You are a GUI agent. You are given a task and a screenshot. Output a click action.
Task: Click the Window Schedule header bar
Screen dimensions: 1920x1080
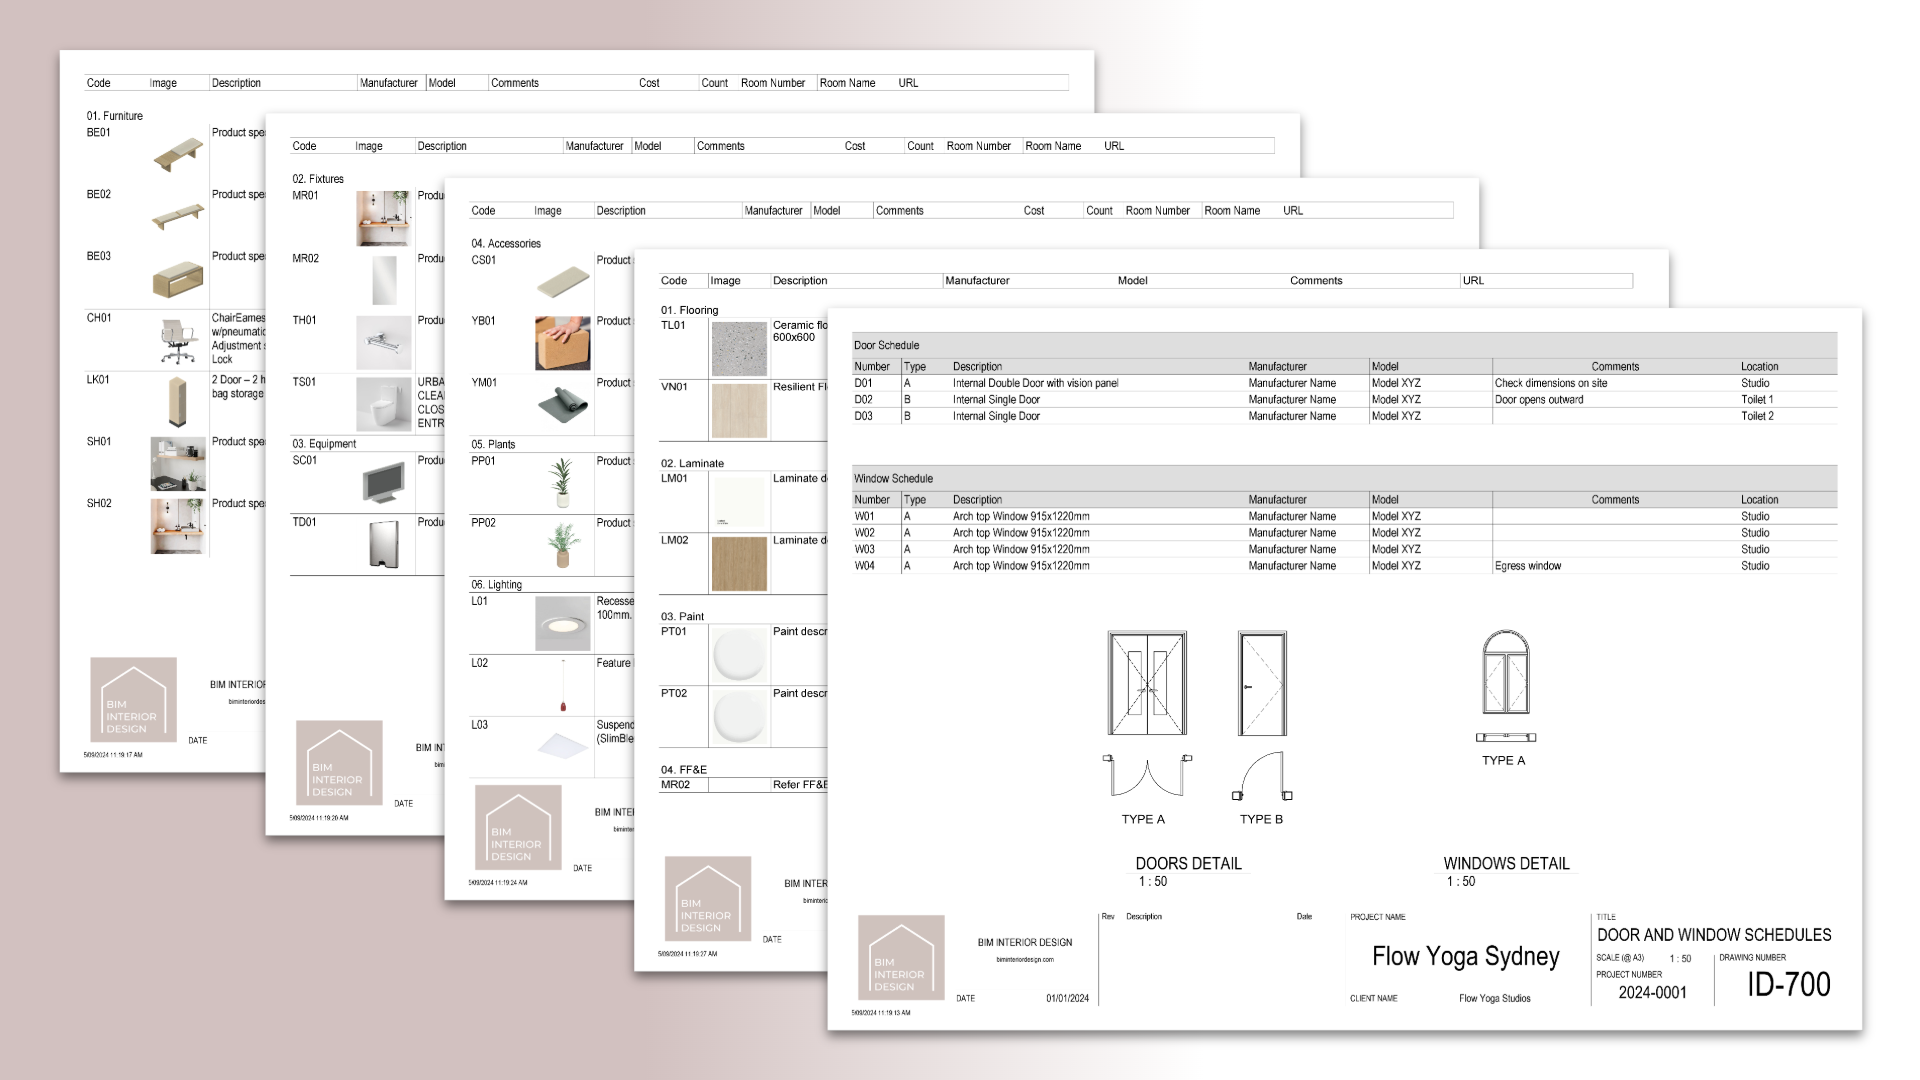click(1343, 478)
